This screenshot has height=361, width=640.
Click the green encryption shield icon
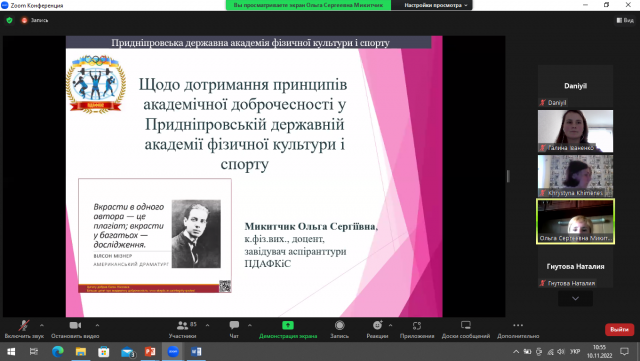click(x=9, y=20)
